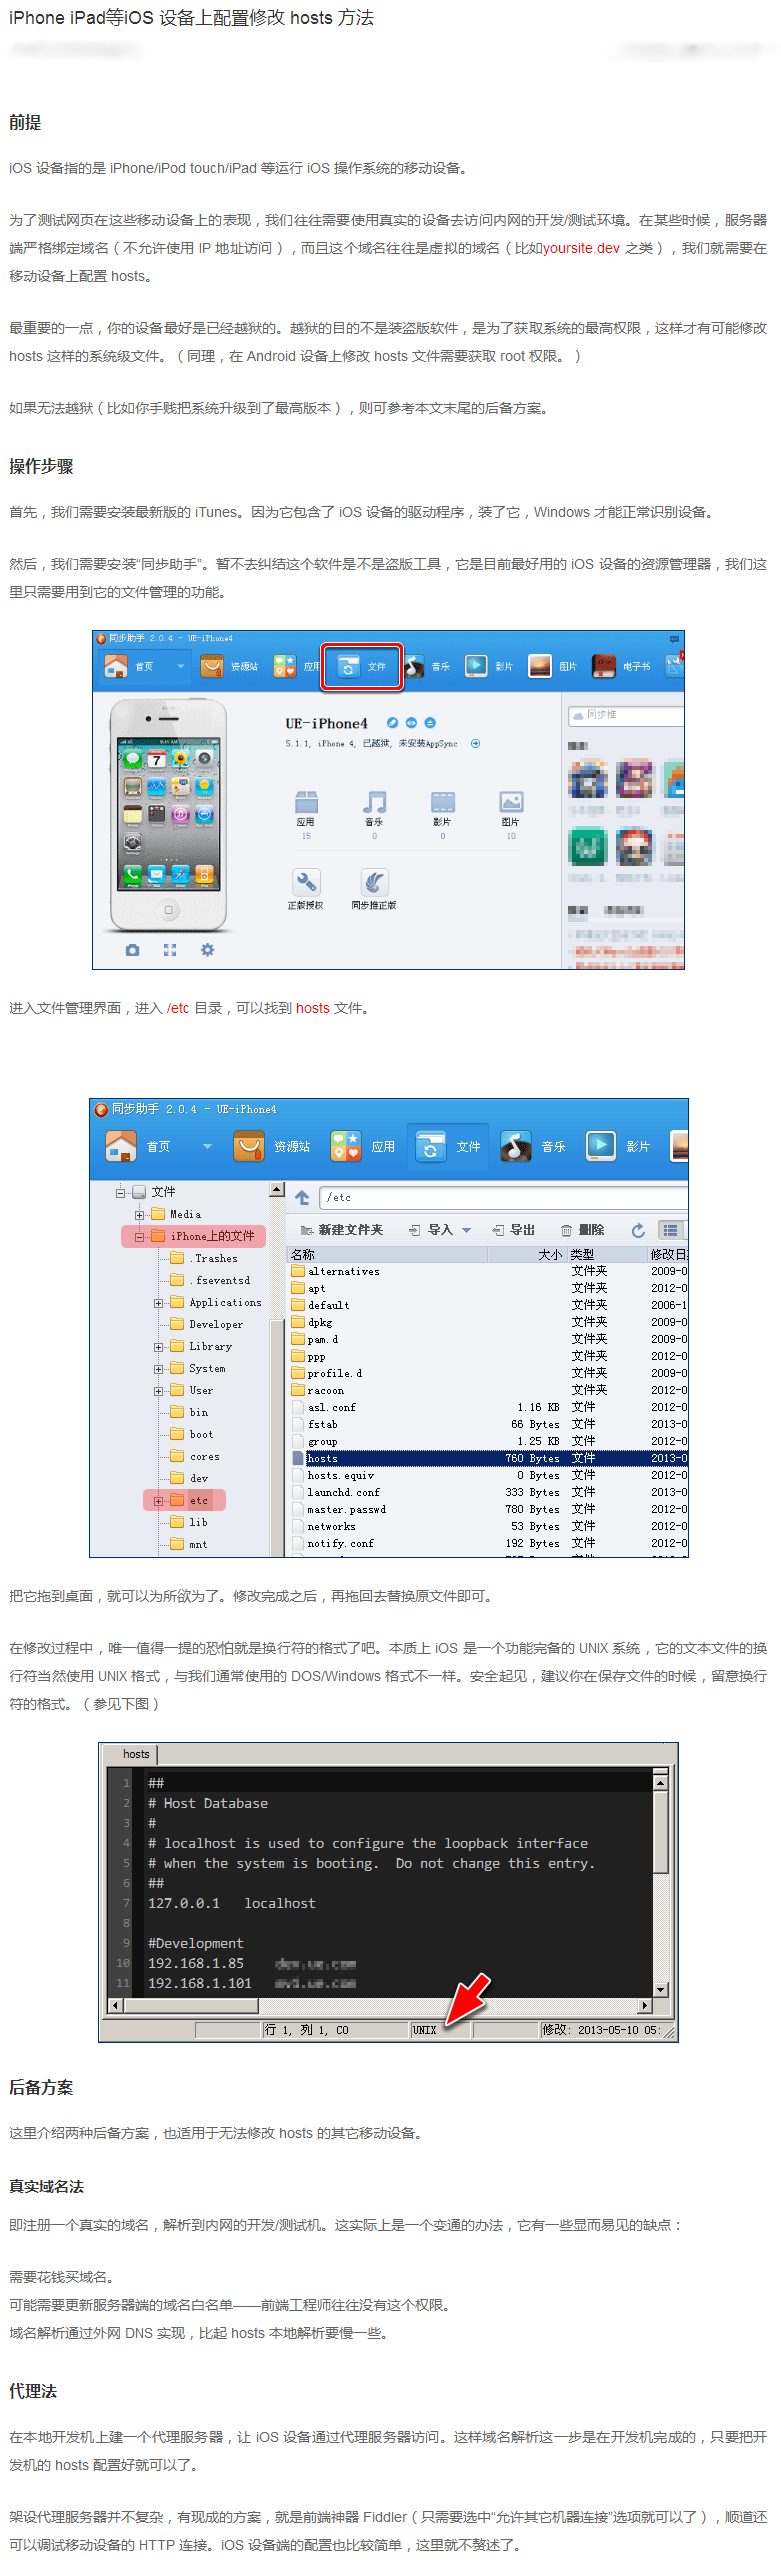The height and width of the screenshot is (2566, 781).
Task: Open 影片 in the device overview toolbar
Action: click(x=490, y=666)
